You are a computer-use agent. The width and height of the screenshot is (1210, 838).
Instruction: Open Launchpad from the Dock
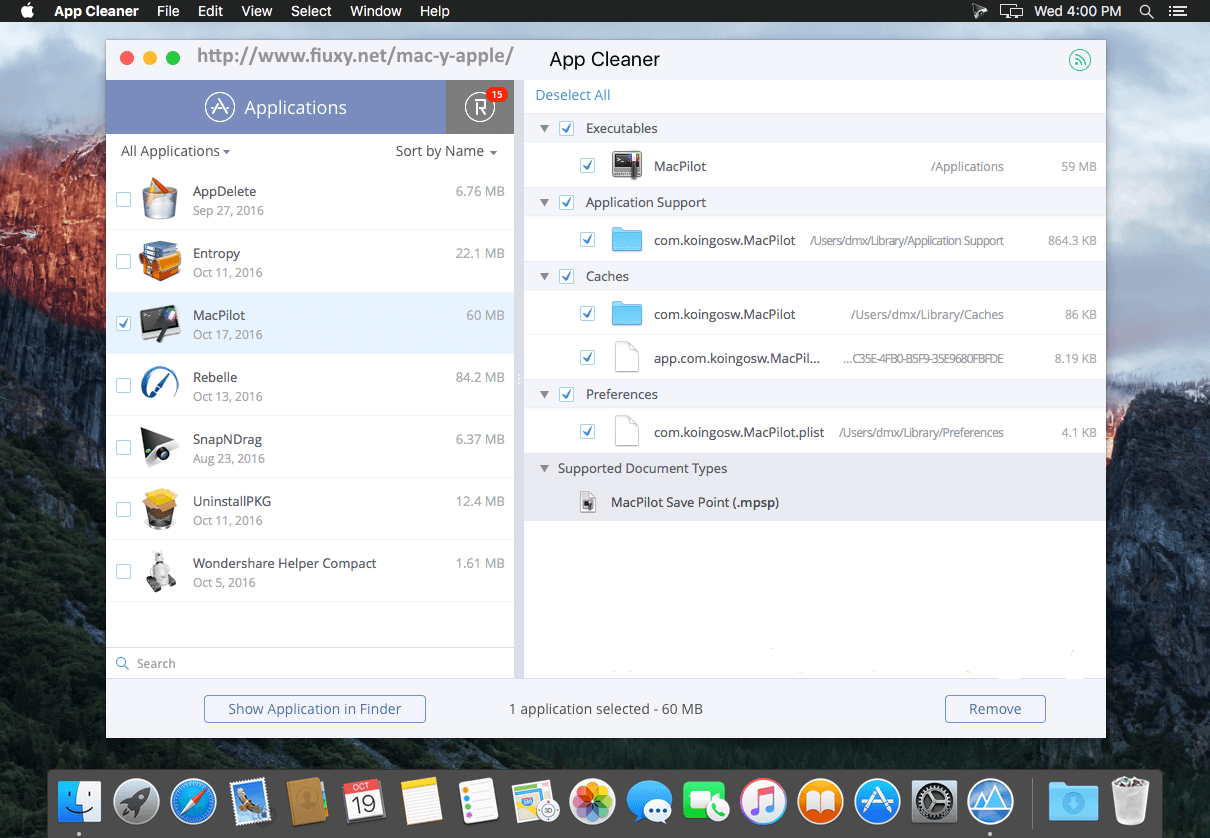point(136,800)
